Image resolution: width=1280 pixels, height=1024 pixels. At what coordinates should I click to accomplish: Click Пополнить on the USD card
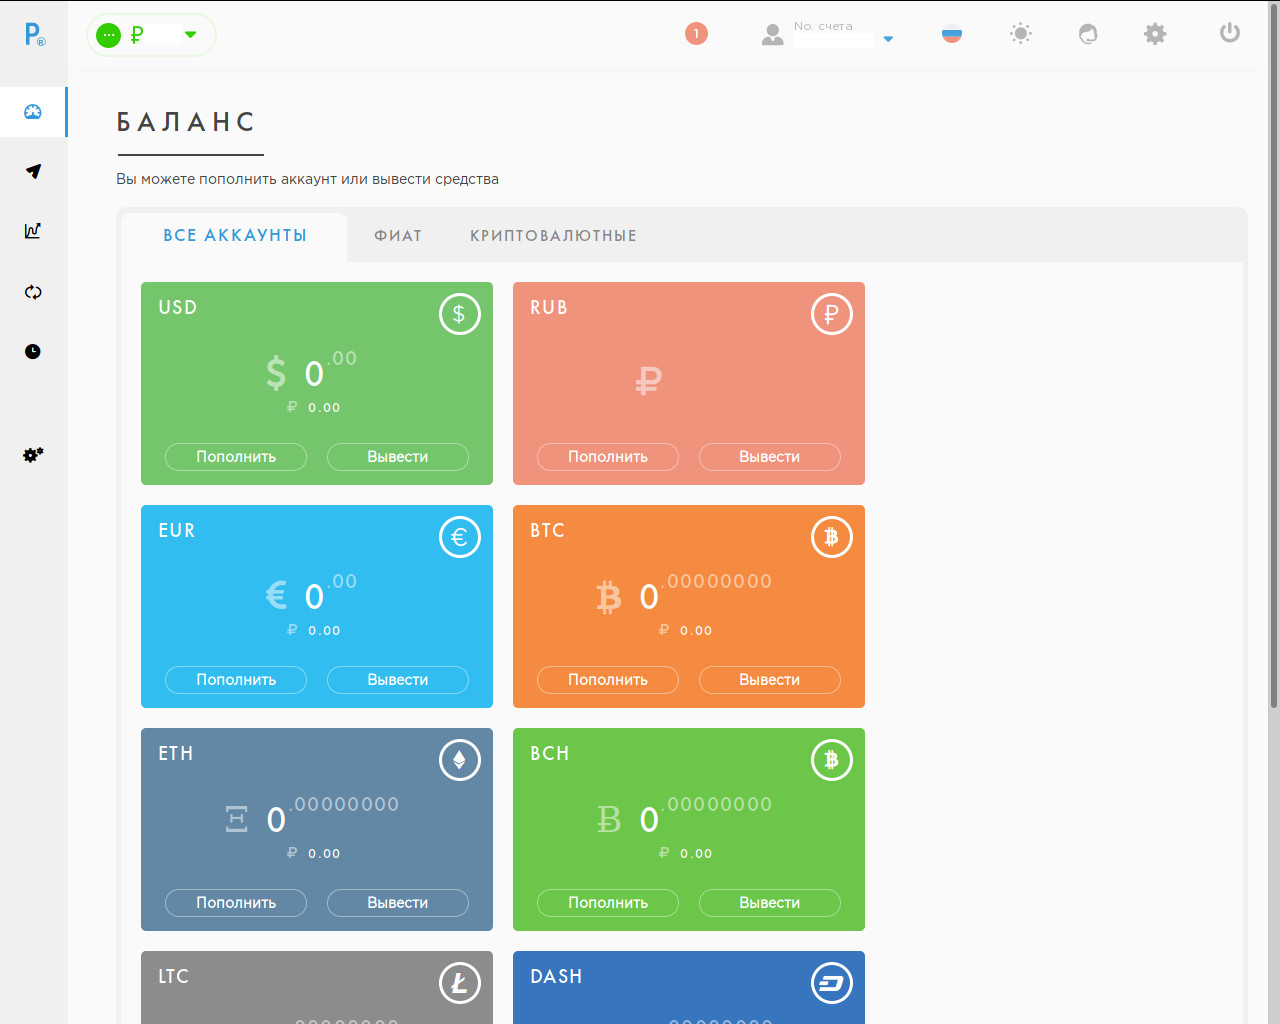[236, 457]
